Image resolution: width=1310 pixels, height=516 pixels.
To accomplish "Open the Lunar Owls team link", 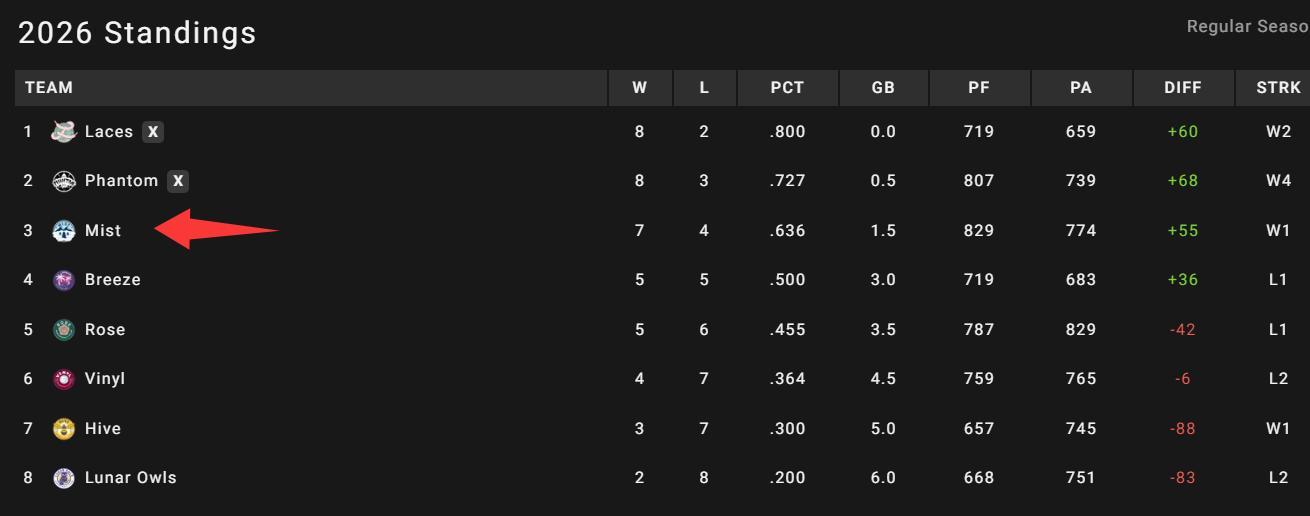I will [130, 478].
